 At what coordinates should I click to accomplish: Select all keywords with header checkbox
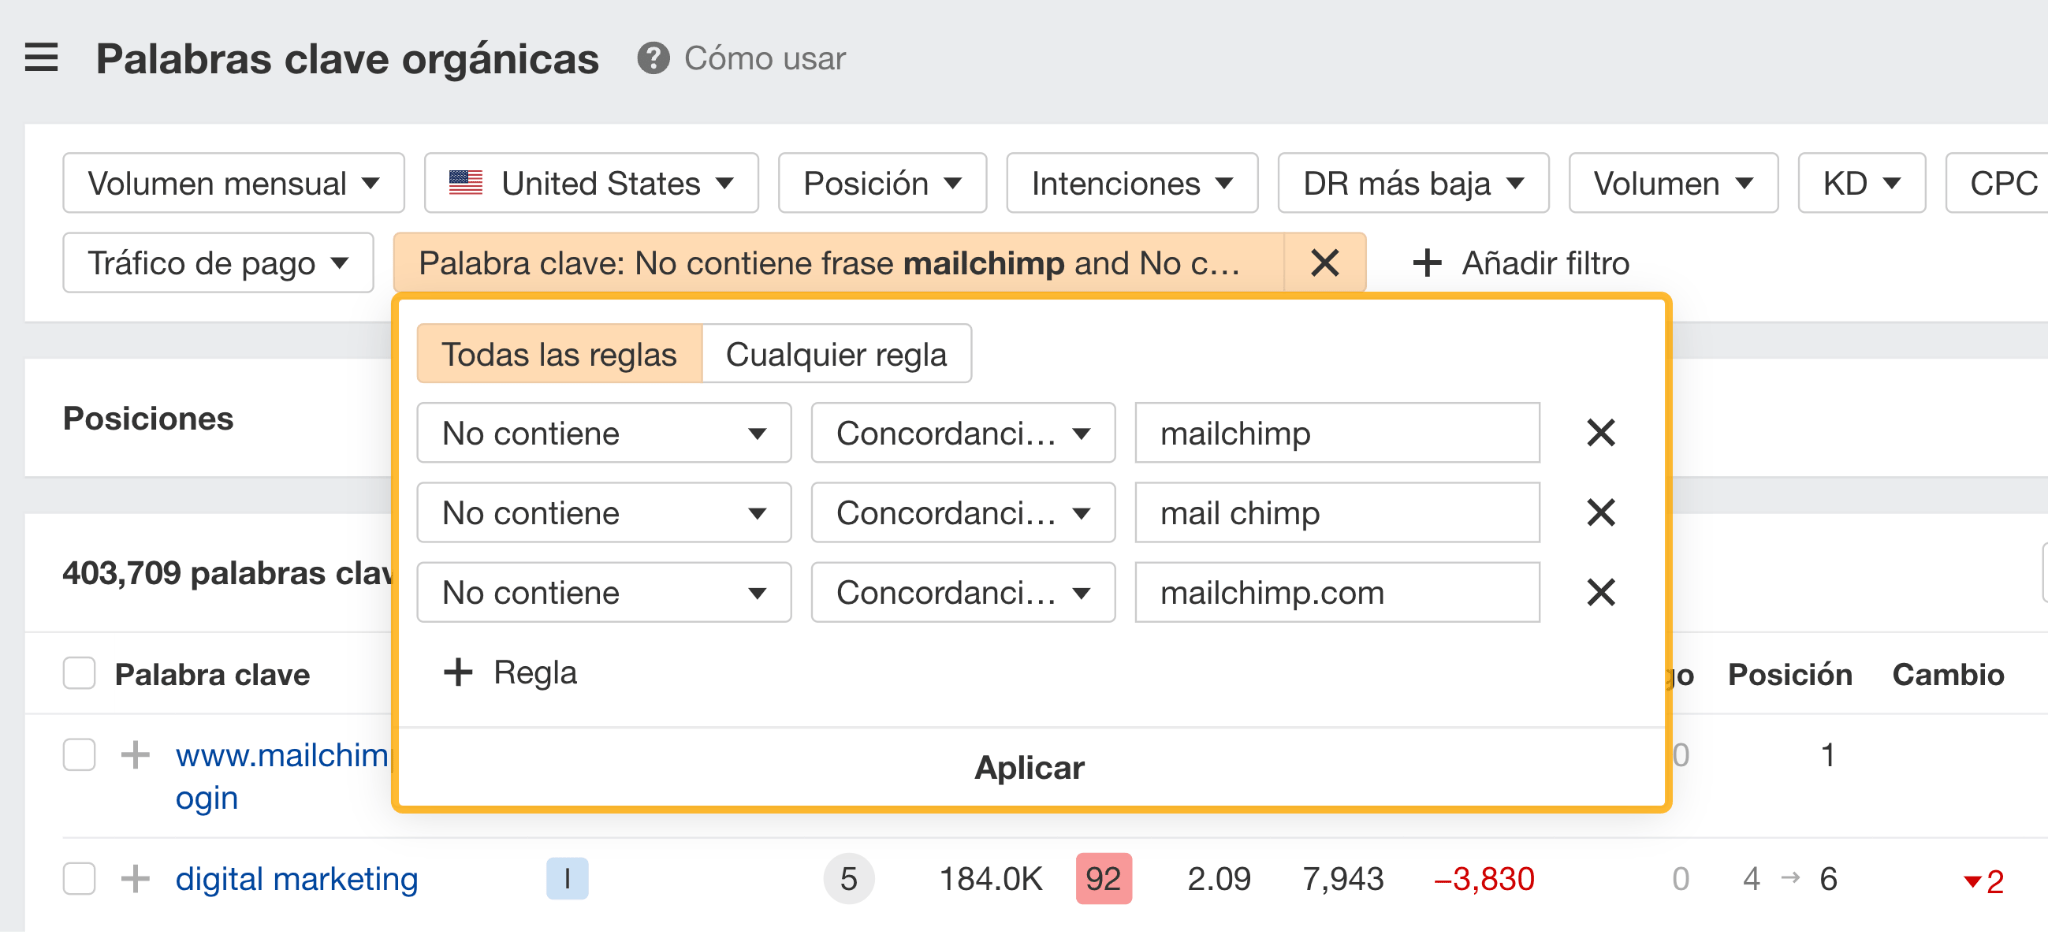click(x=79, y=673)
